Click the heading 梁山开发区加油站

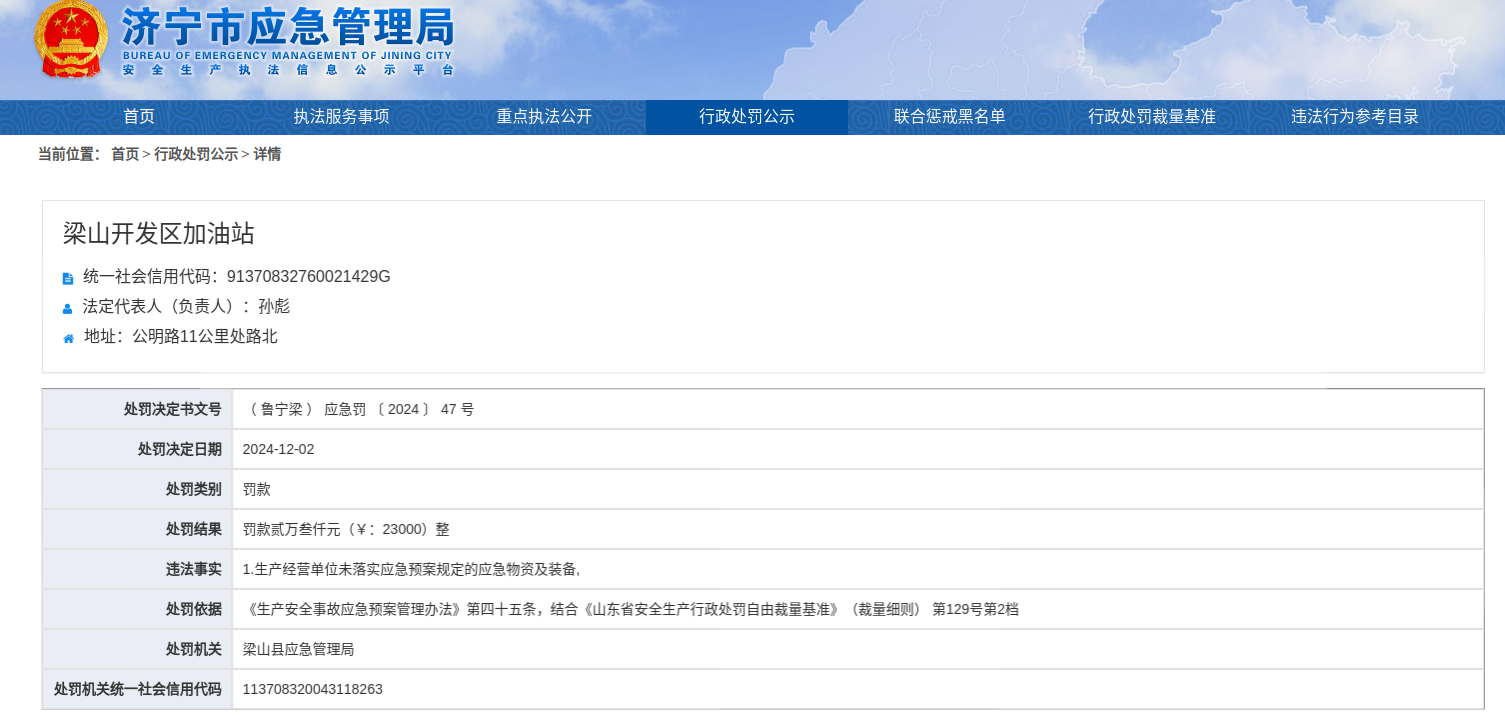[x=159, y=234]
